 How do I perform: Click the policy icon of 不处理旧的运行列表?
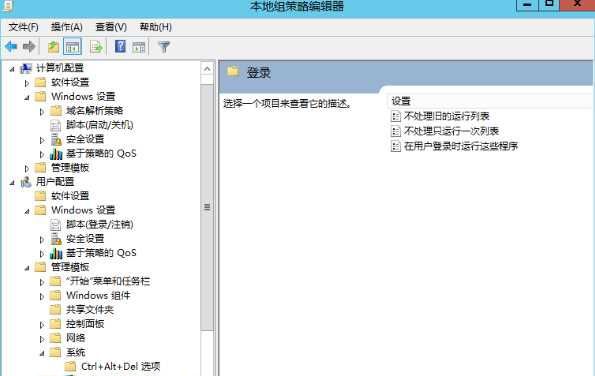pos(395,116)
